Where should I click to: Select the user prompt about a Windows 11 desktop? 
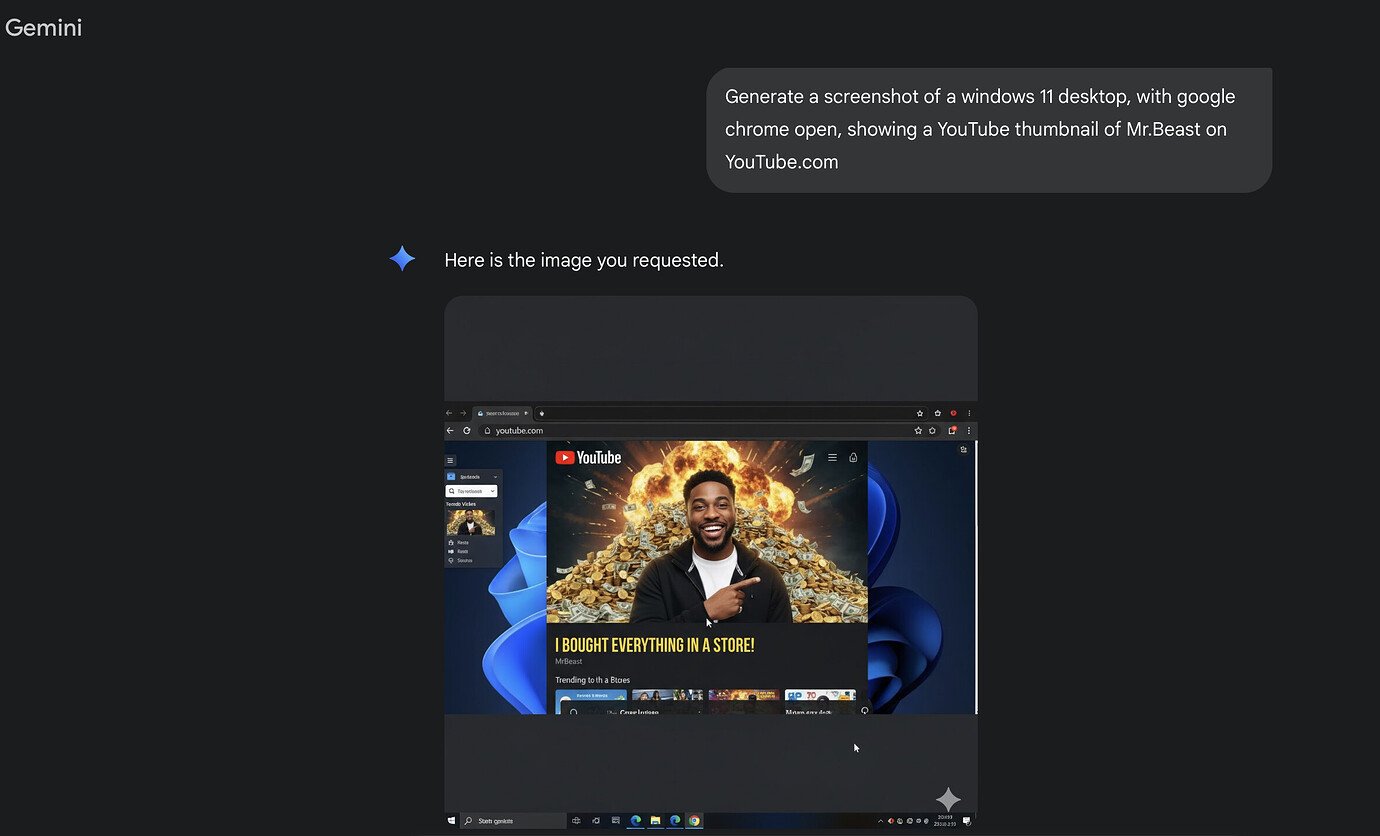989,130
